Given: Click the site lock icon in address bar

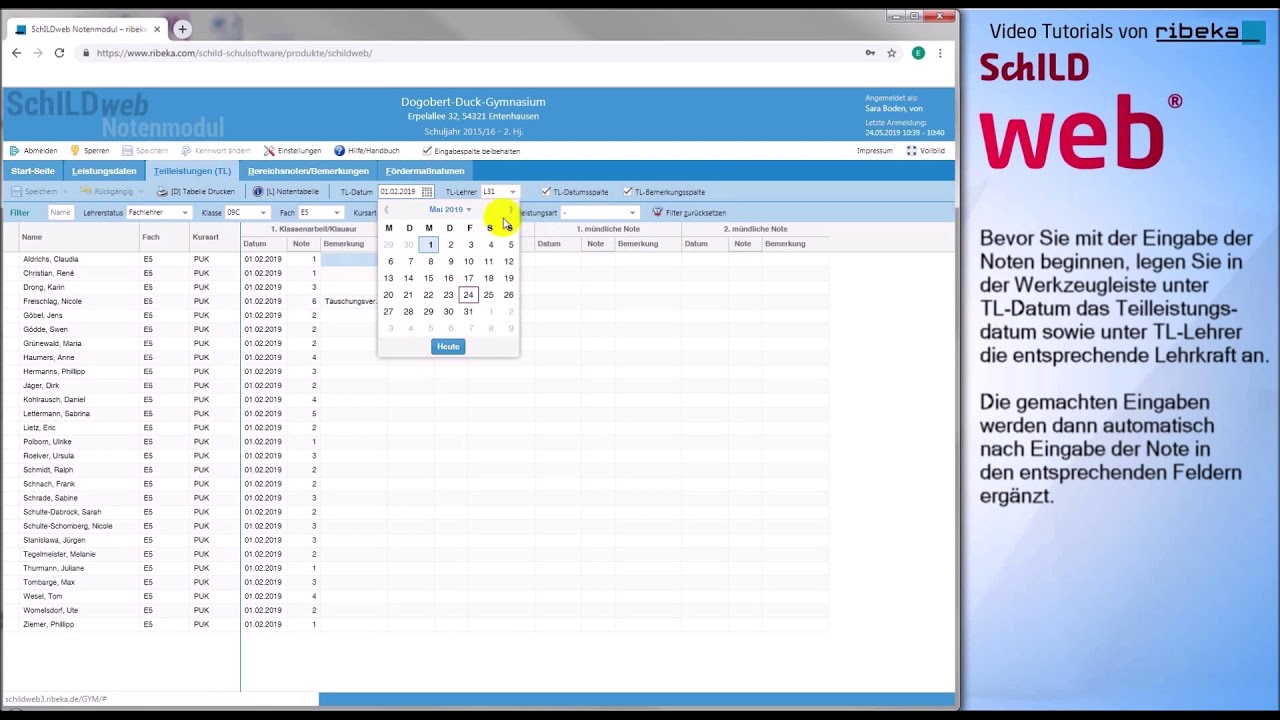Looking at the screenshot, I should (x=86, y=53).
